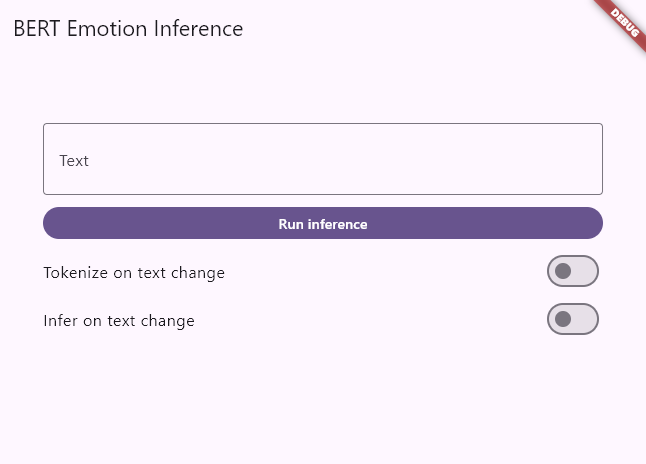
Task: Focus the field via its "Text" placeholder
Action: tap(74, 161)
